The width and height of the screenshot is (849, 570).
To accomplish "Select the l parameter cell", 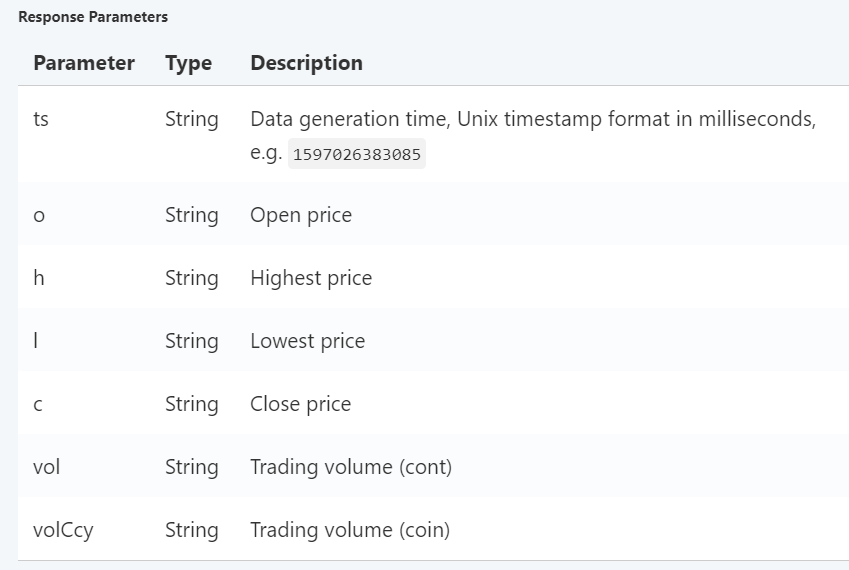I will [36, 340].
